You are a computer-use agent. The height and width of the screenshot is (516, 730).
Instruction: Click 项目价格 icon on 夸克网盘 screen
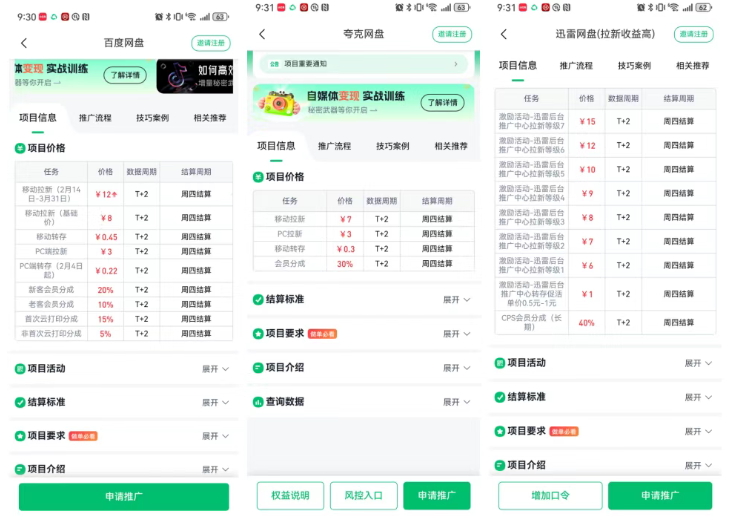click(258, 177)
